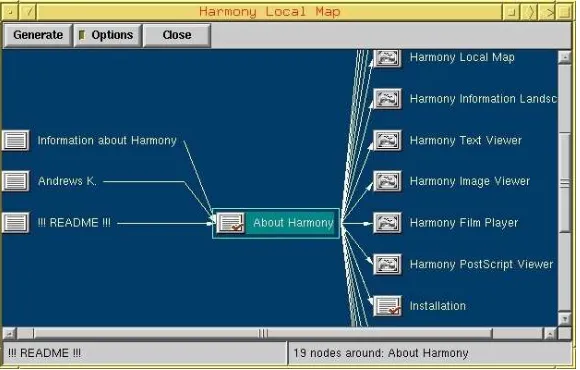This screenshot has width=580, height=370.
Task: Click the horizontal scrollbar left arrow
Action: 10,334
